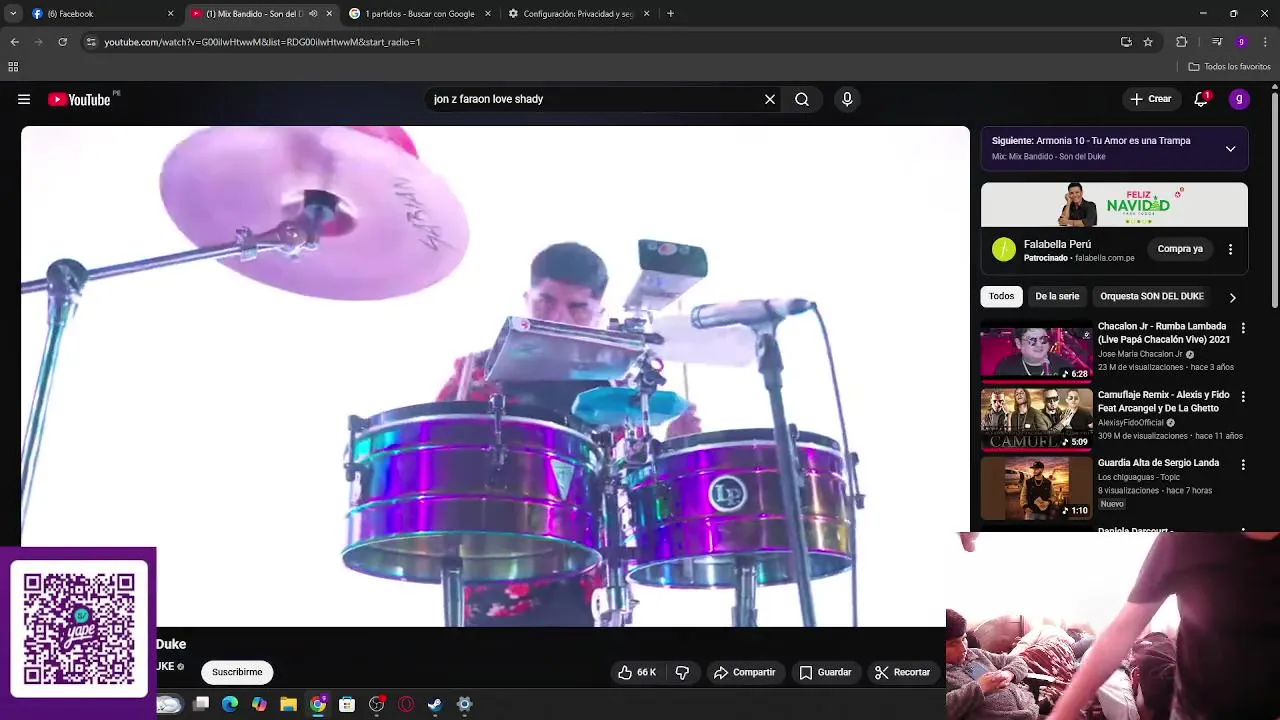Open Chrome three-dot menu
Screen dimensions: 1280x720
click(1266, 42)
